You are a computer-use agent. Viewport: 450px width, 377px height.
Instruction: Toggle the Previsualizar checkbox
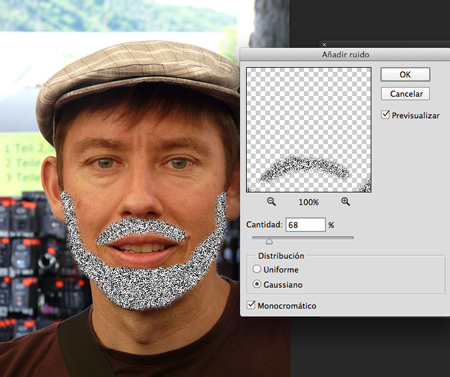[385, 115]
